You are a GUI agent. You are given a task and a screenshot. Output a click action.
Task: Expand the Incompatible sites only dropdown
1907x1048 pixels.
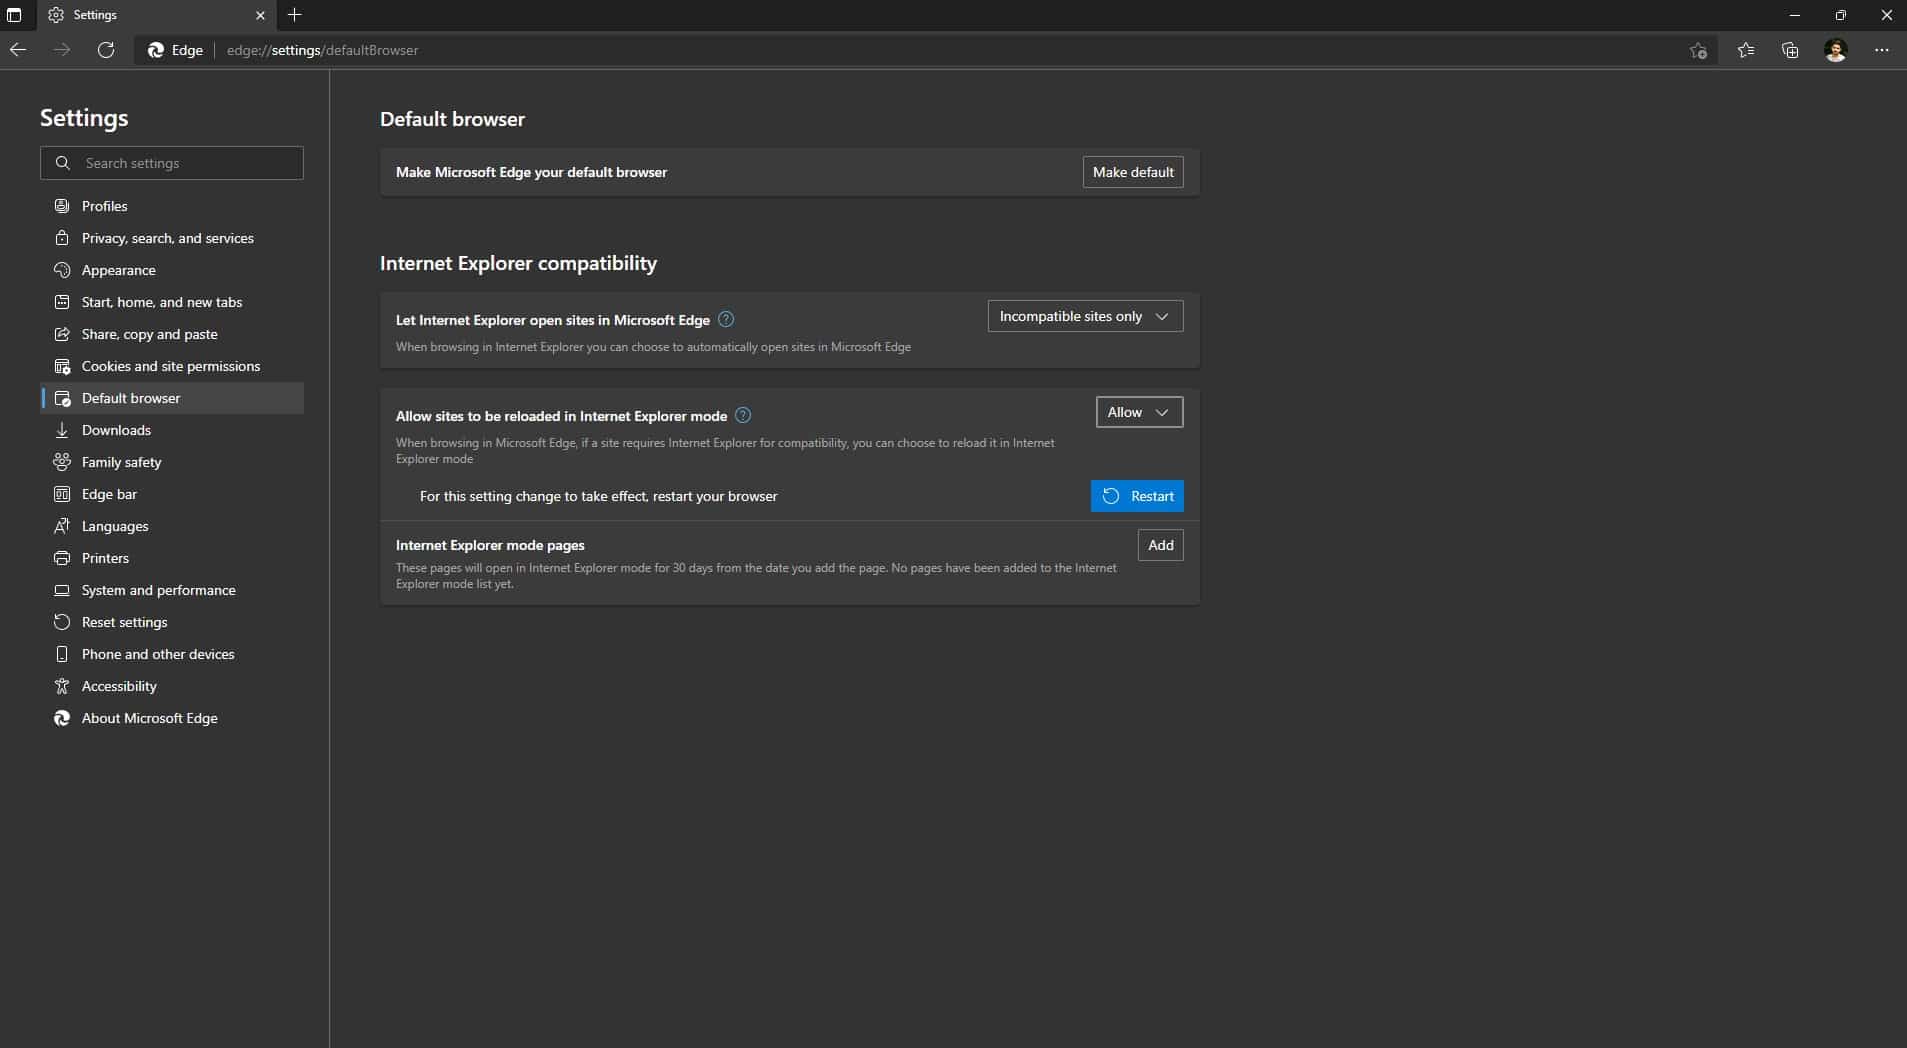click(x=1085, y=316)
